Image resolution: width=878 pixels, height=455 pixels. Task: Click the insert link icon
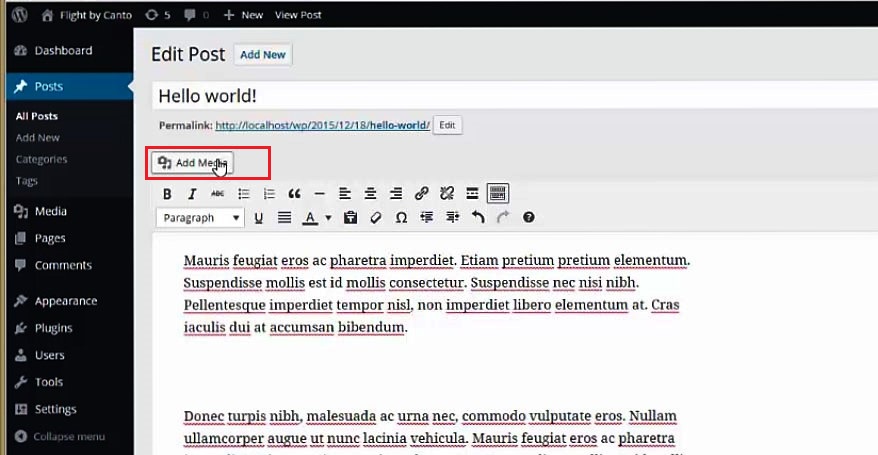421,193
